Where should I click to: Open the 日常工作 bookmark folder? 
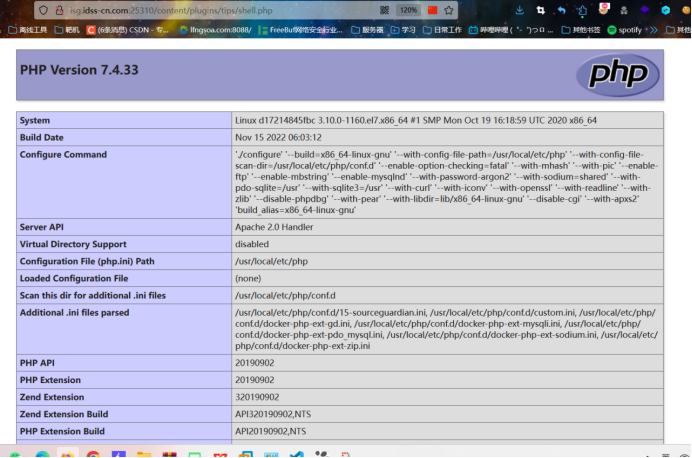(x=442, y=30)
